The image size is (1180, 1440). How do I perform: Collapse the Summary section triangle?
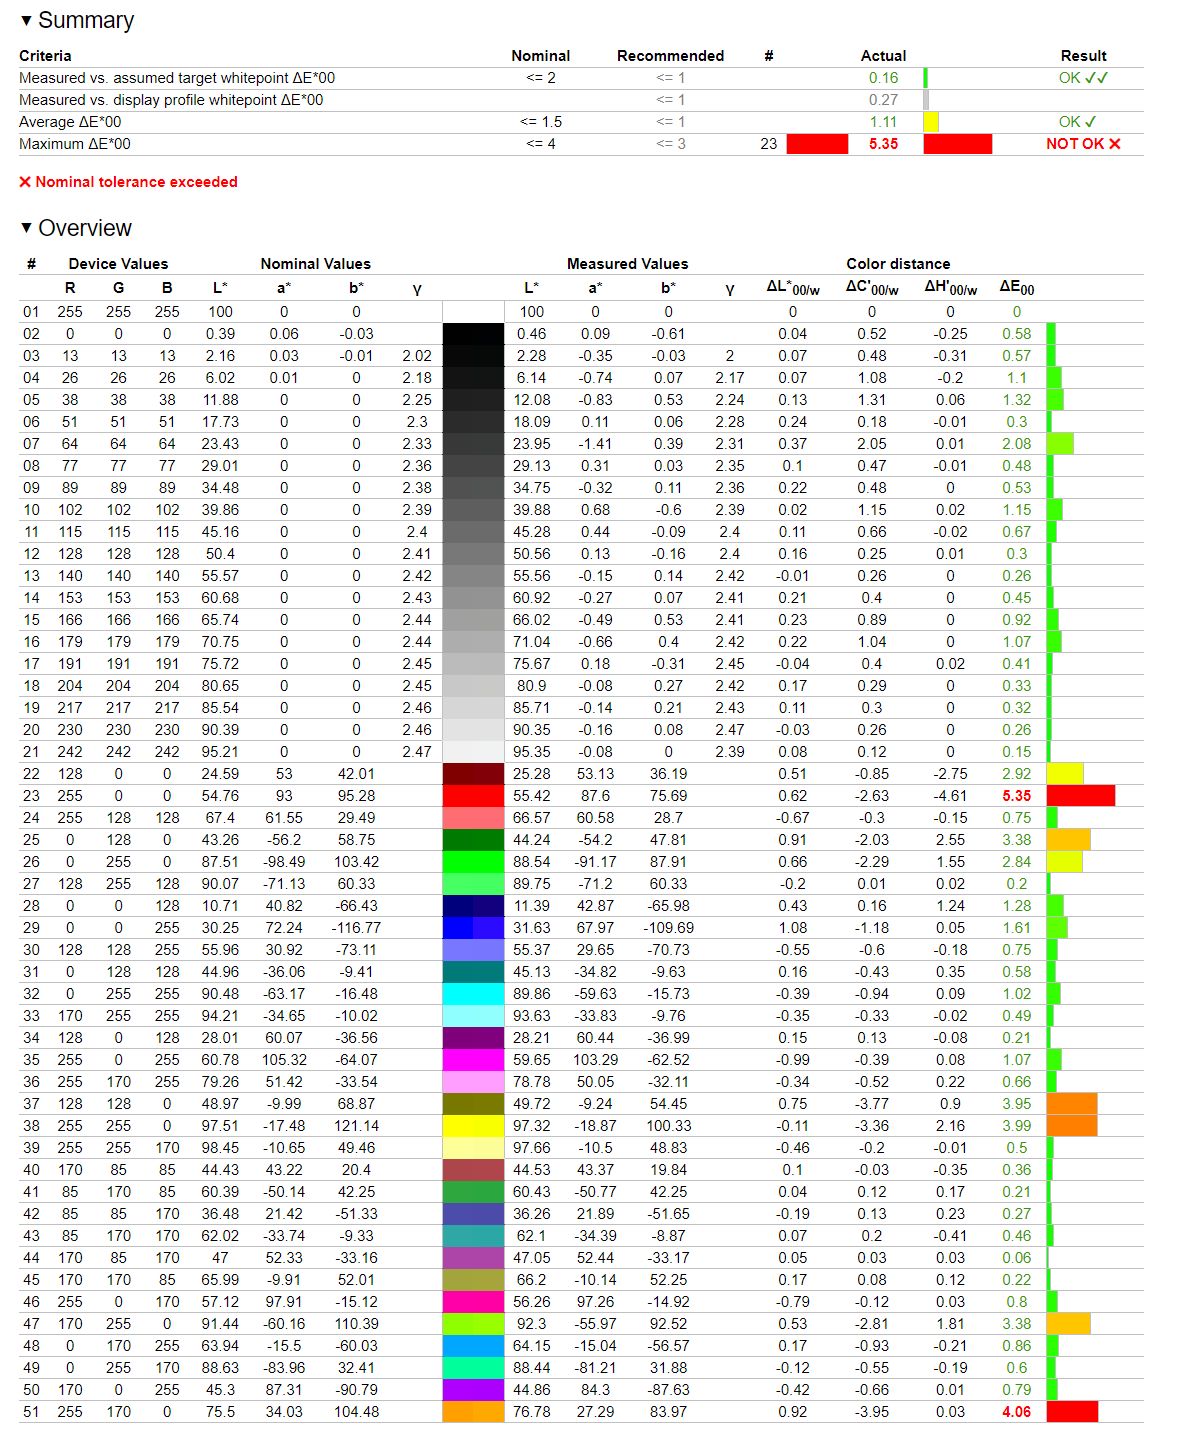(x=26, y=20)
